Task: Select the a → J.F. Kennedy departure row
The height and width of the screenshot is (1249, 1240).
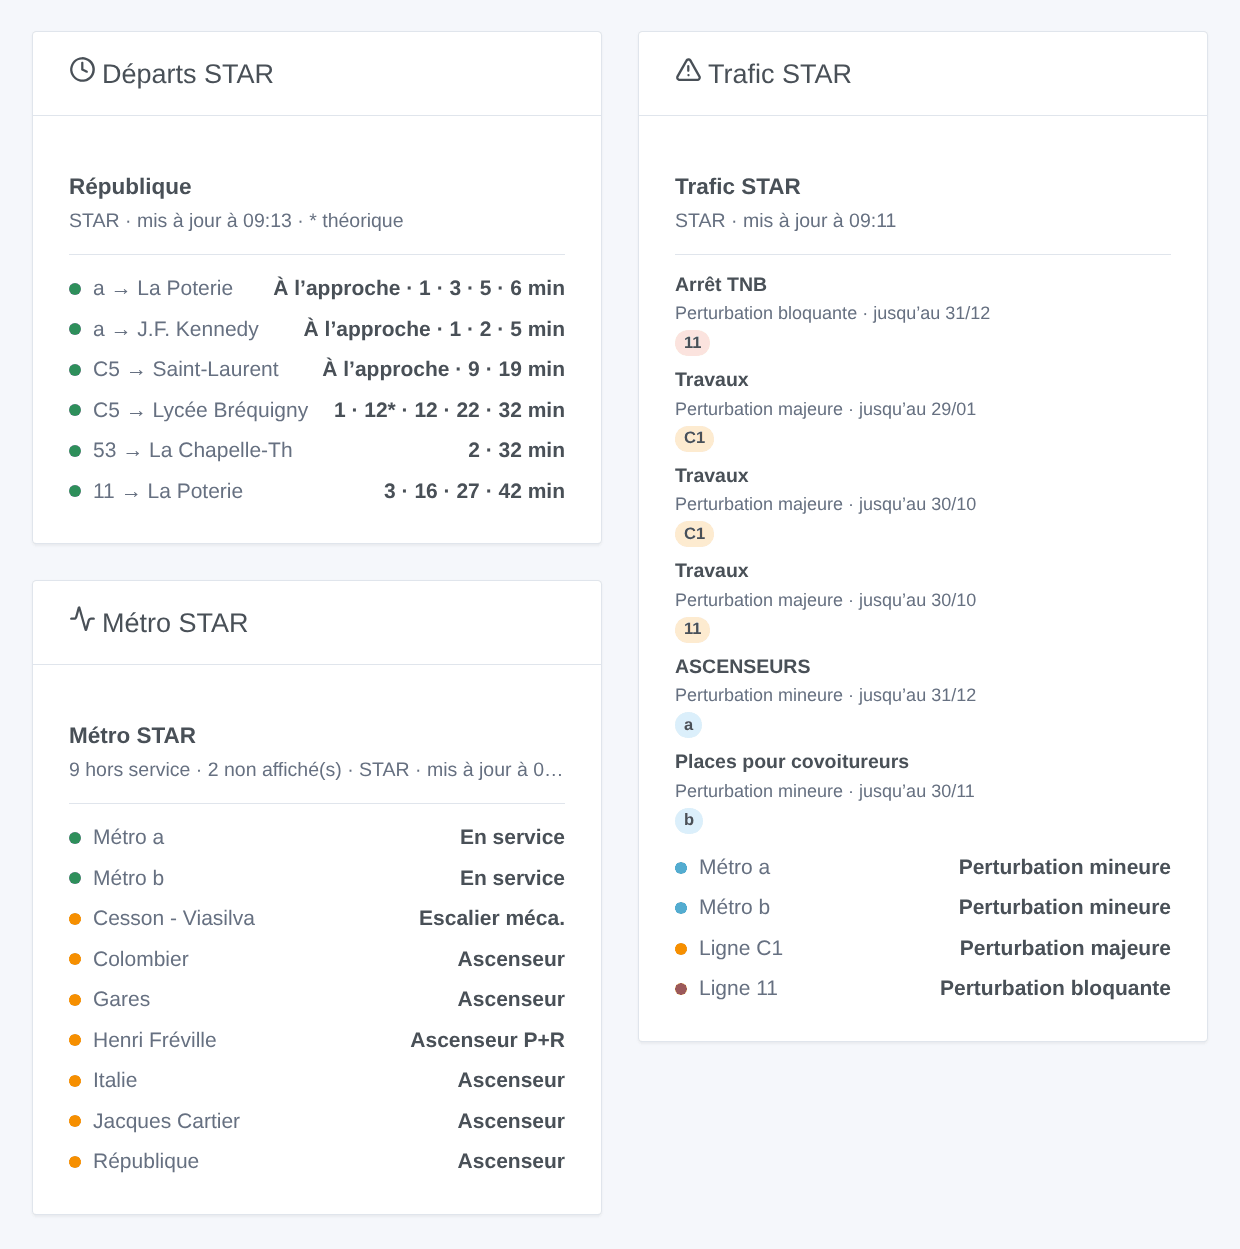Action: (x=317, y=329)
